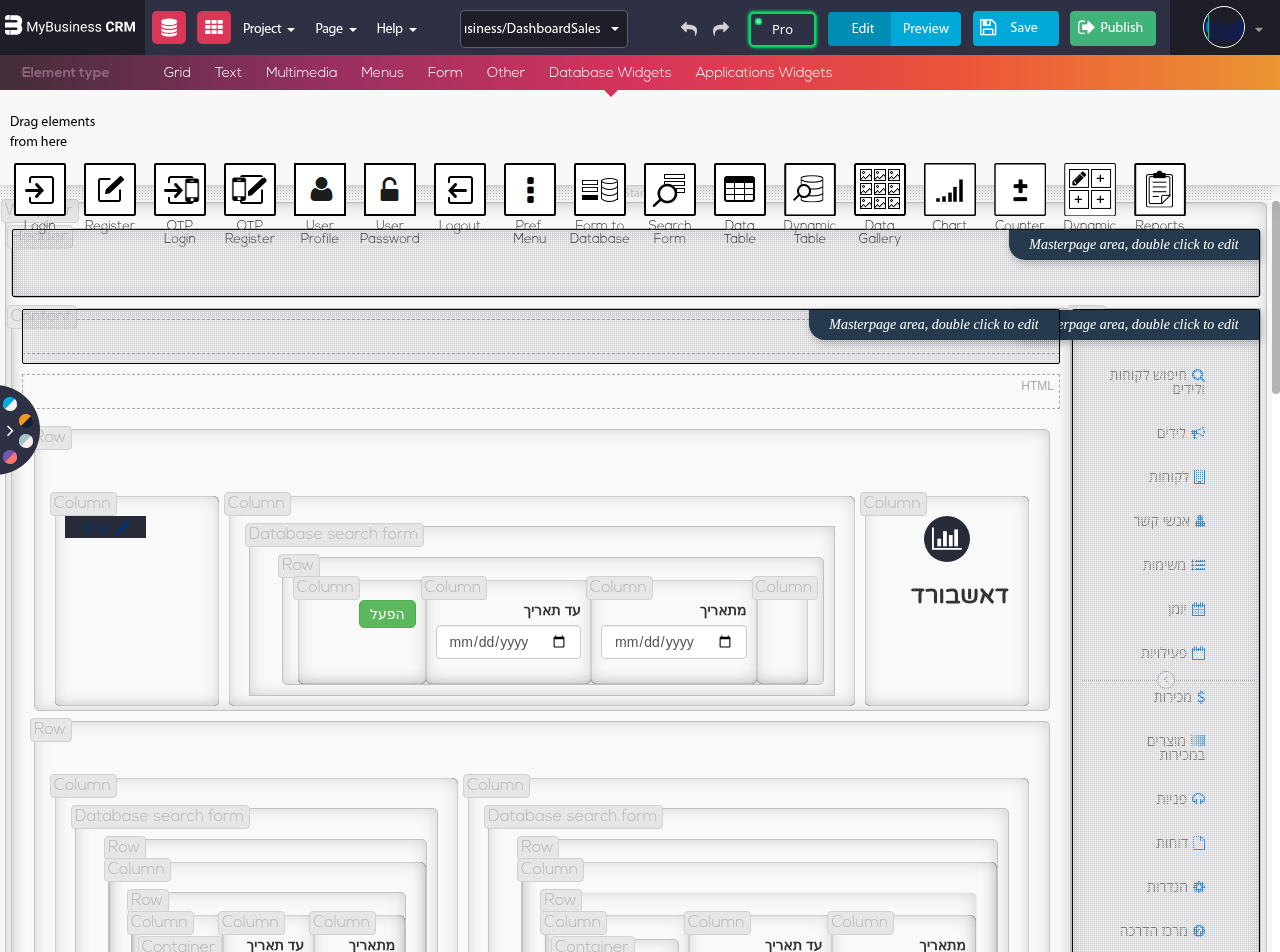Image resolution: width=1280 pixels, height=952 pixels.
Task: Select the User Profile widget icon
Action: point(320,190)
